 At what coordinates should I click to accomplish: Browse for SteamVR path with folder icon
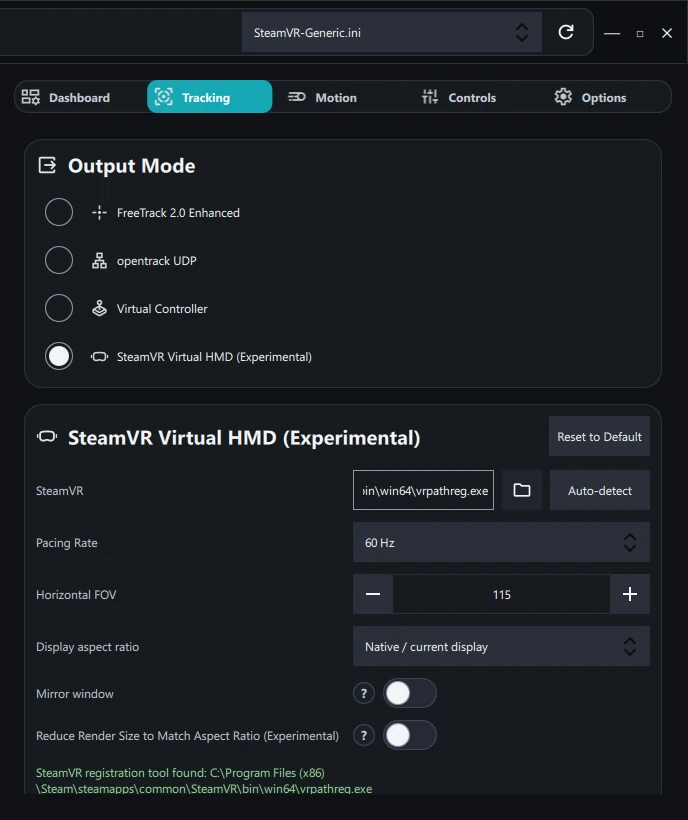(x=522, y=490)
